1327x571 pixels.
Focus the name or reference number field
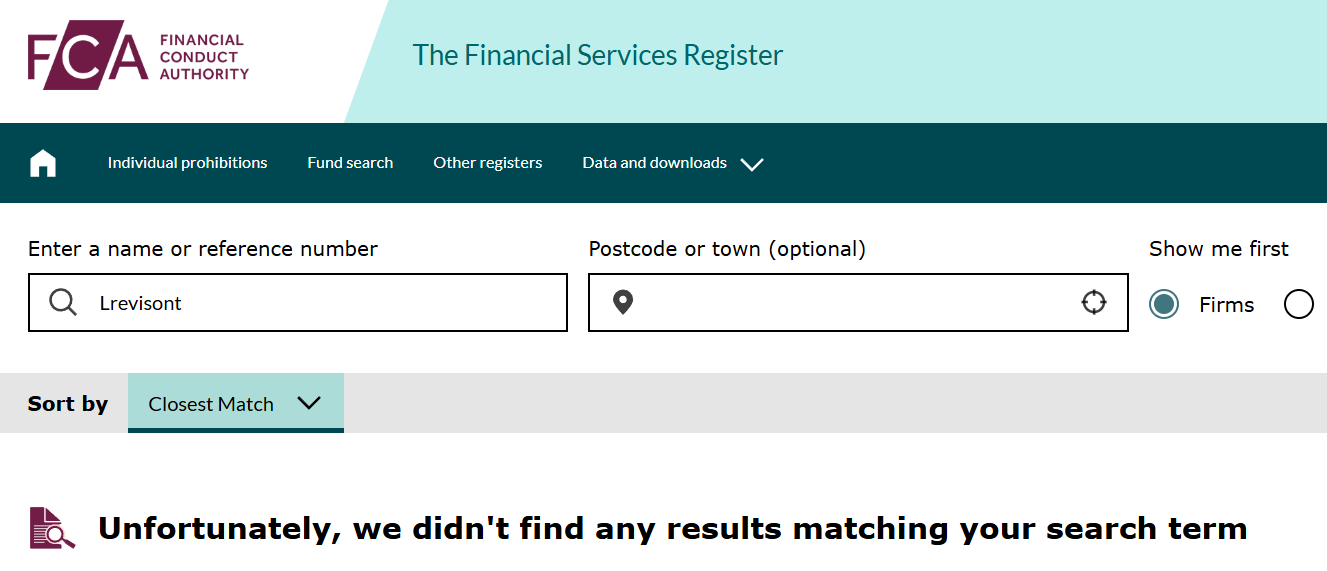320,303
